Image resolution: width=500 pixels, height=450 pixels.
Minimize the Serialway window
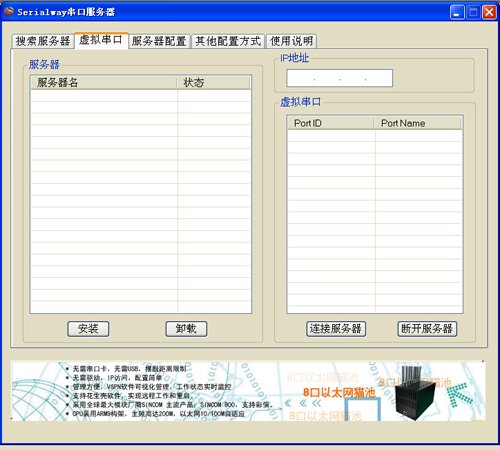pos(457,12)
